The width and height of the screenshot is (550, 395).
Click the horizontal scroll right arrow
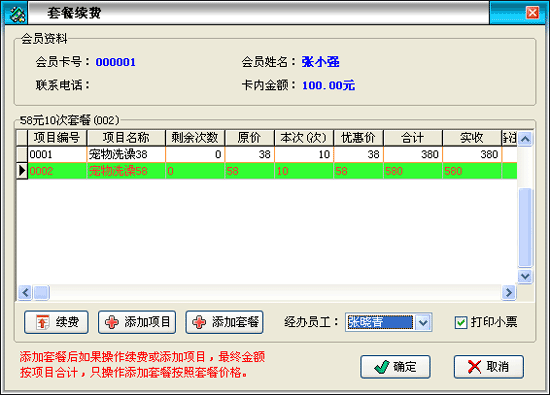coord(509,292)
